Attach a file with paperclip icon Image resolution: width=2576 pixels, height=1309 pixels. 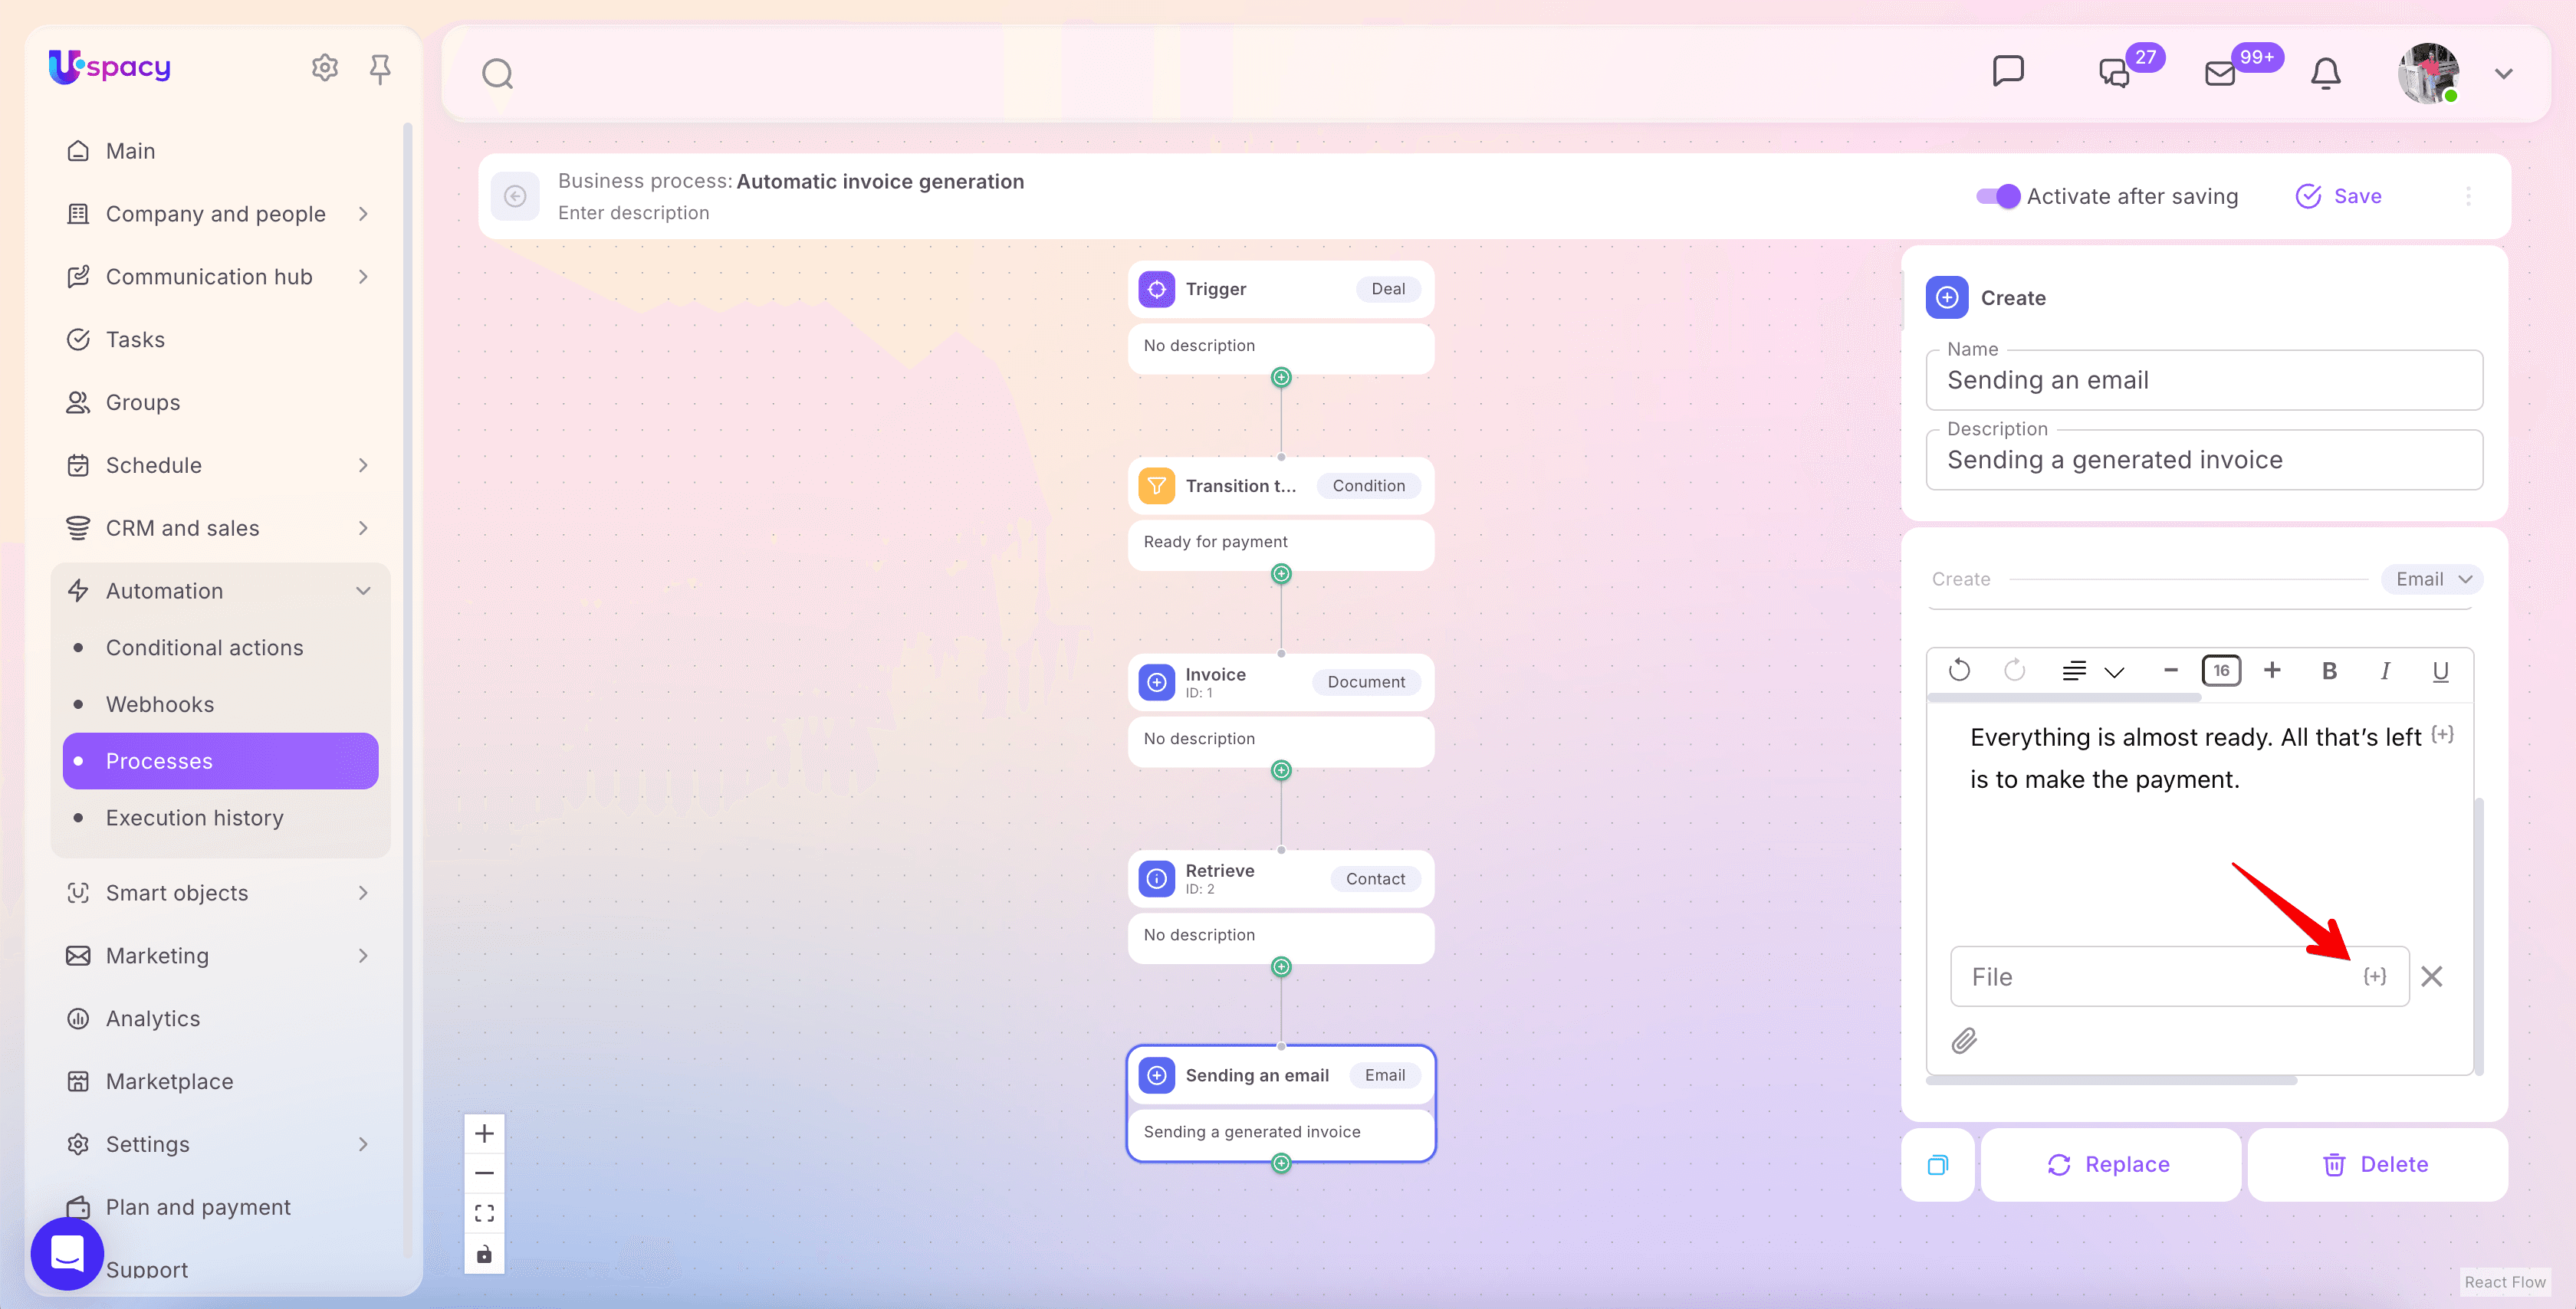(x=1964, y=1041)
